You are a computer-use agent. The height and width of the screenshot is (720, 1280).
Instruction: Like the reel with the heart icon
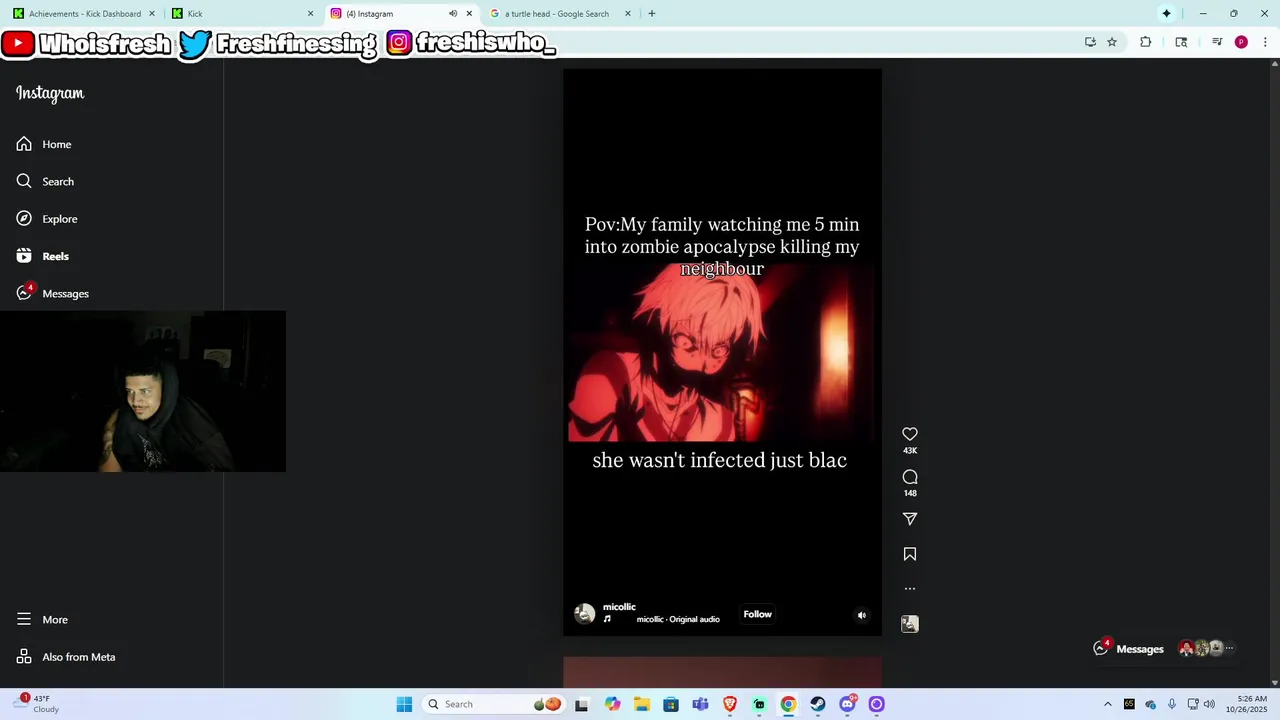pyautogui.click(x=910, y=434)
